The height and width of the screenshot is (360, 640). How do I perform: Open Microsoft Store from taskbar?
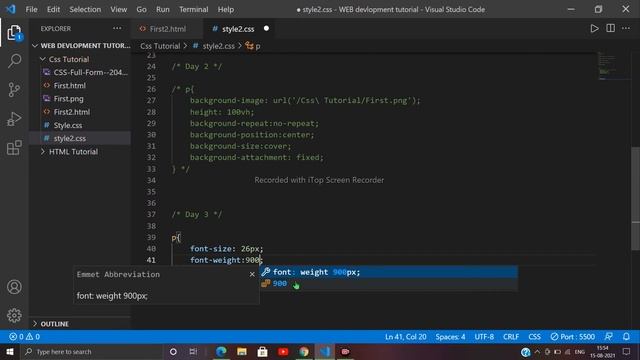(262, 351)
